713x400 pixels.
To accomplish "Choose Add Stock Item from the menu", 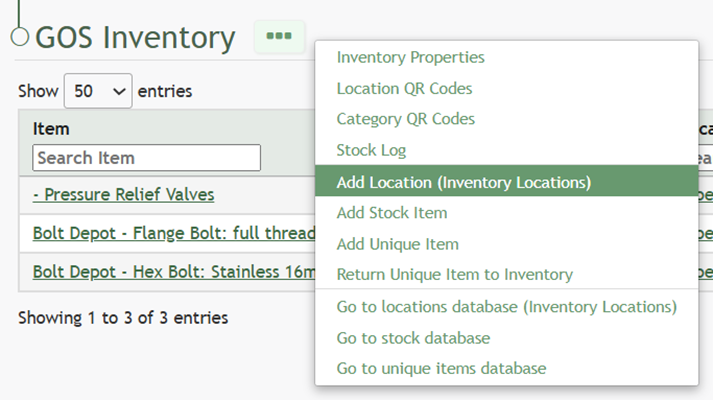I will (391, 213).
